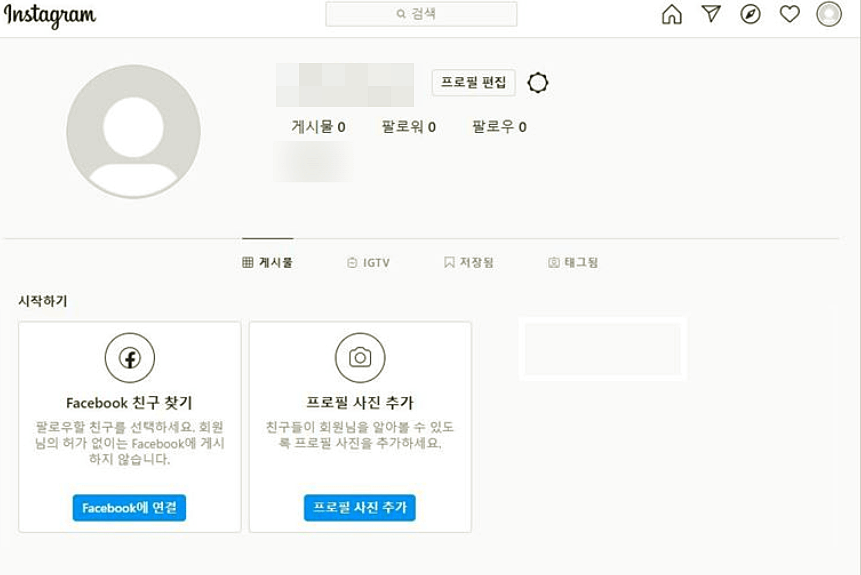Click the 프로필 편집 button
Screen dimensions: 861x575
(x=473, y=82)
